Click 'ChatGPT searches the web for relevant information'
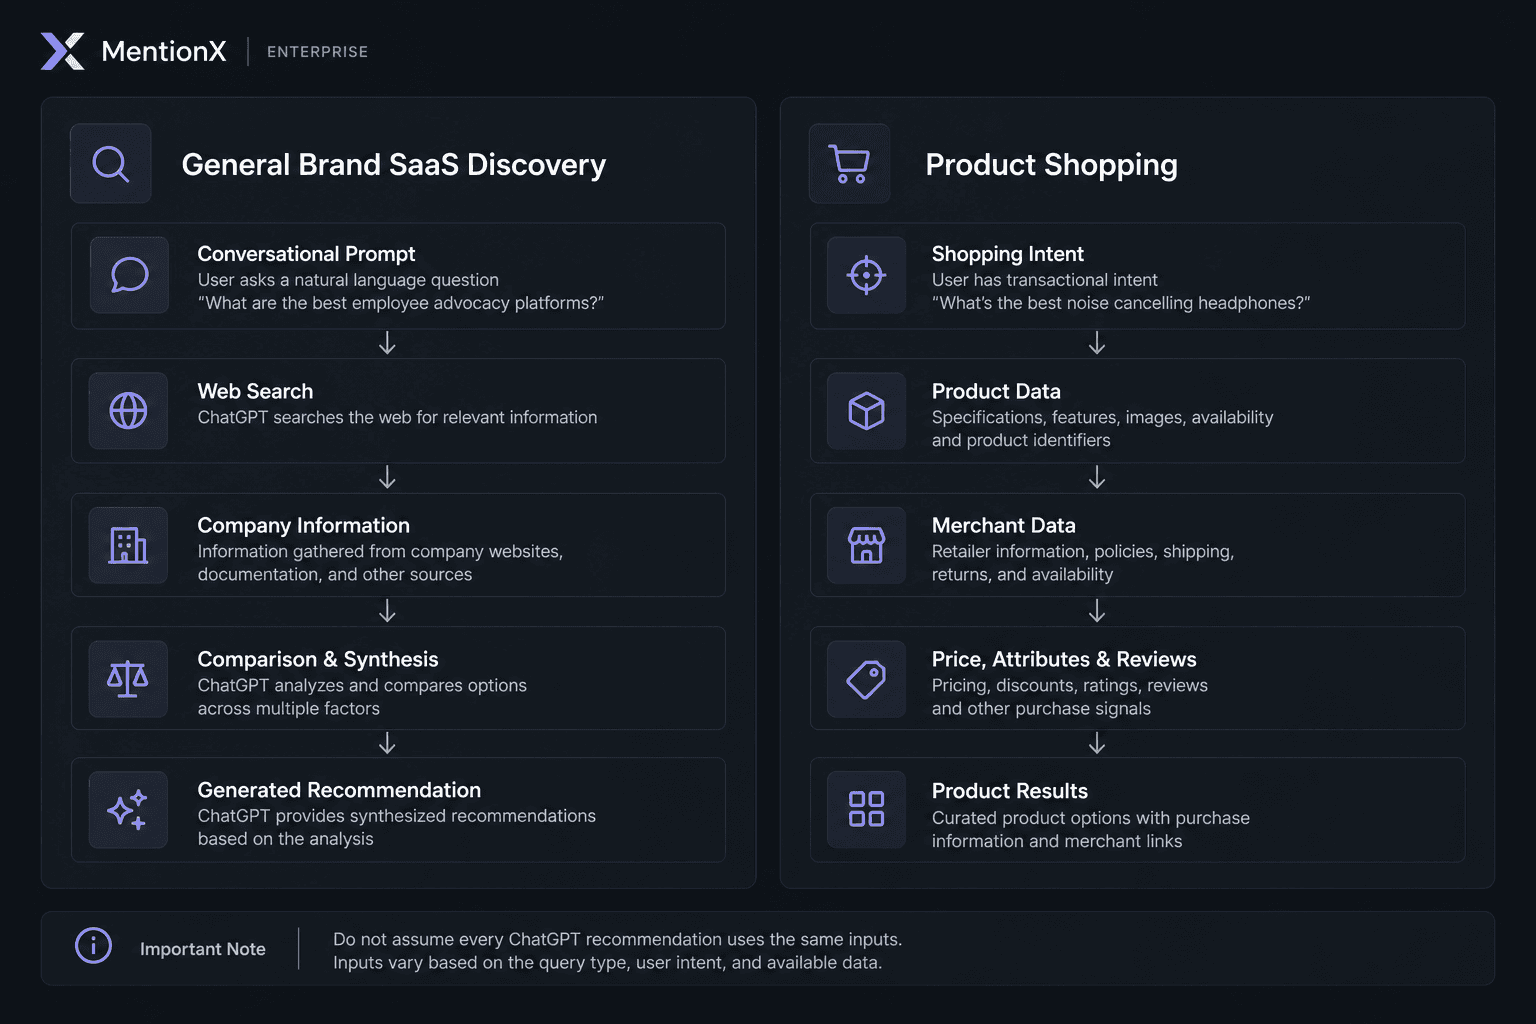Screen dimensions: 1536x1024 [x=397, y=417]
